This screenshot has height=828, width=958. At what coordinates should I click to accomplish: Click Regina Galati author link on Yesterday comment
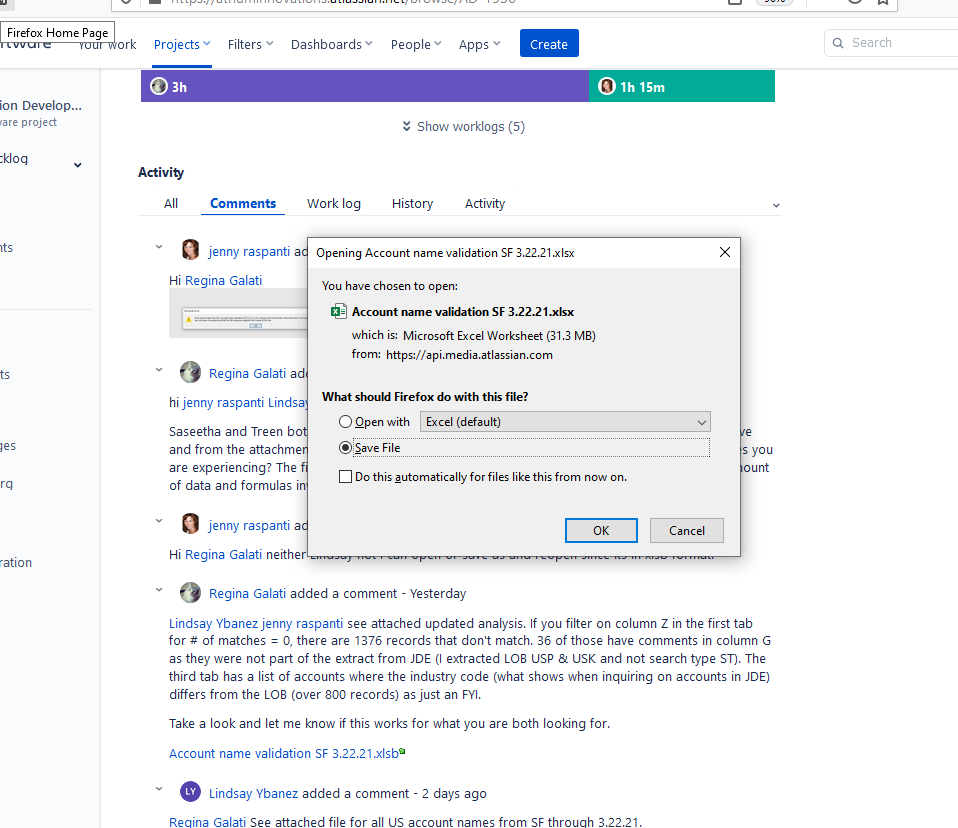(247, 593)
